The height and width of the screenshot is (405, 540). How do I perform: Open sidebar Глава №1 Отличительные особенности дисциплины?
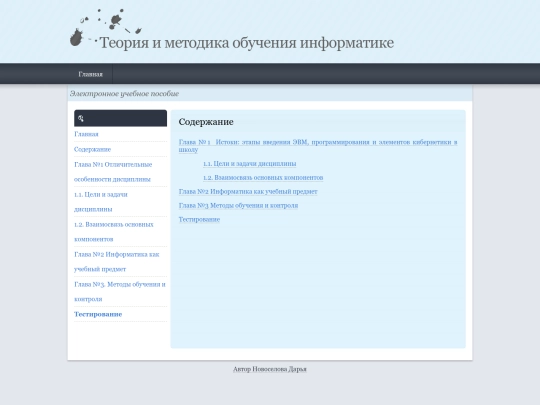point(113,172)
